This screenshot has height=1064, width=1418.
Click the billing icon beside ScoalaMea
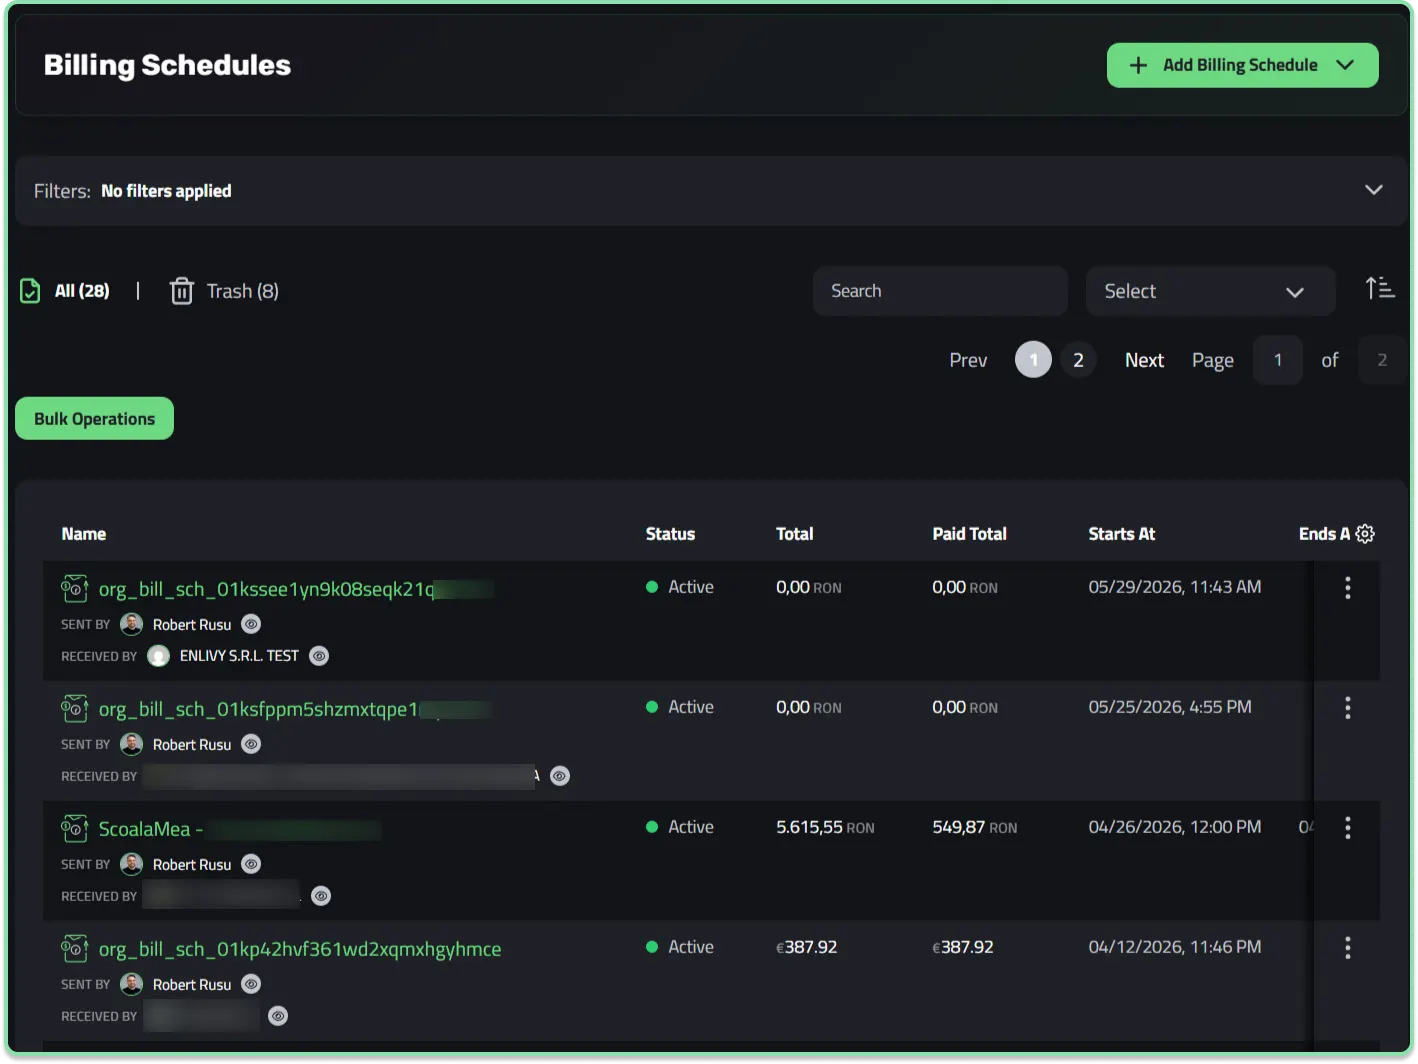75,828
